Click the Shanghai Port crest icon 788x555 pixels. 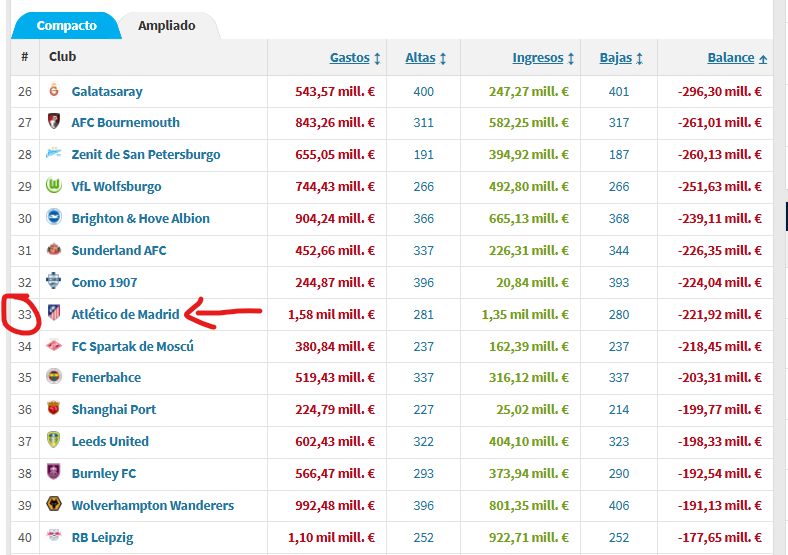pyautogui.click(x=54, y=408)
